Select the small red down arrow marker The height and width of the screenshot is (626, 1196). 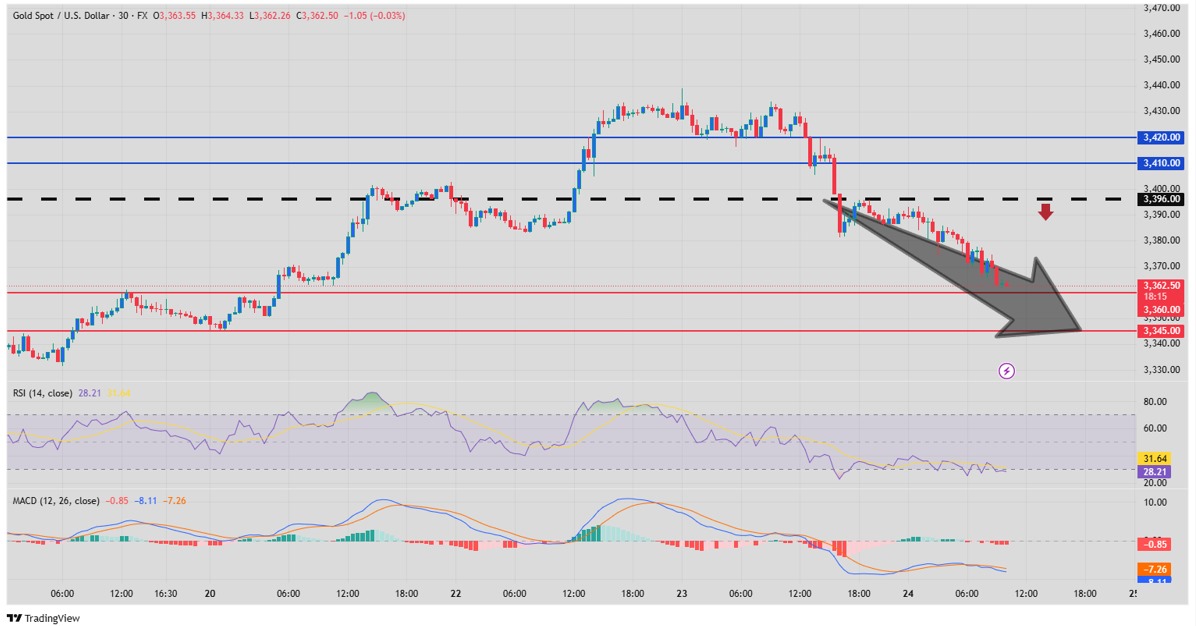click(x=1045, y=211)
